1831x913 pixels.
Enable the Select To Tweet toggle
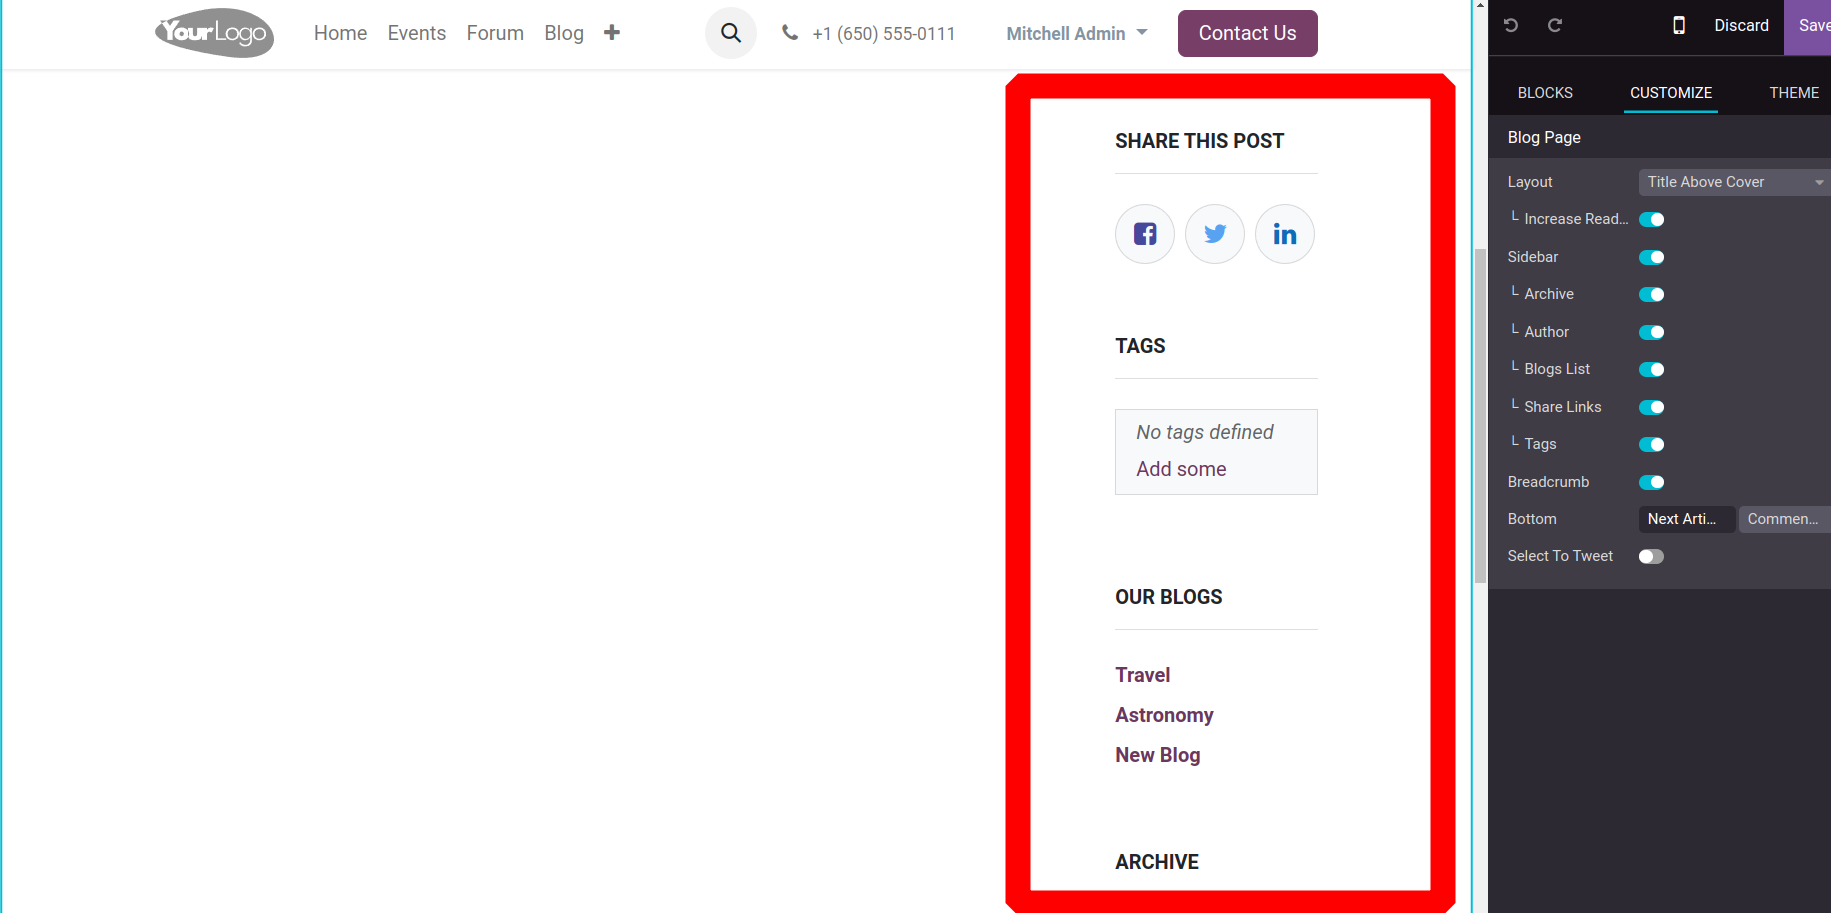(1651, 556)
